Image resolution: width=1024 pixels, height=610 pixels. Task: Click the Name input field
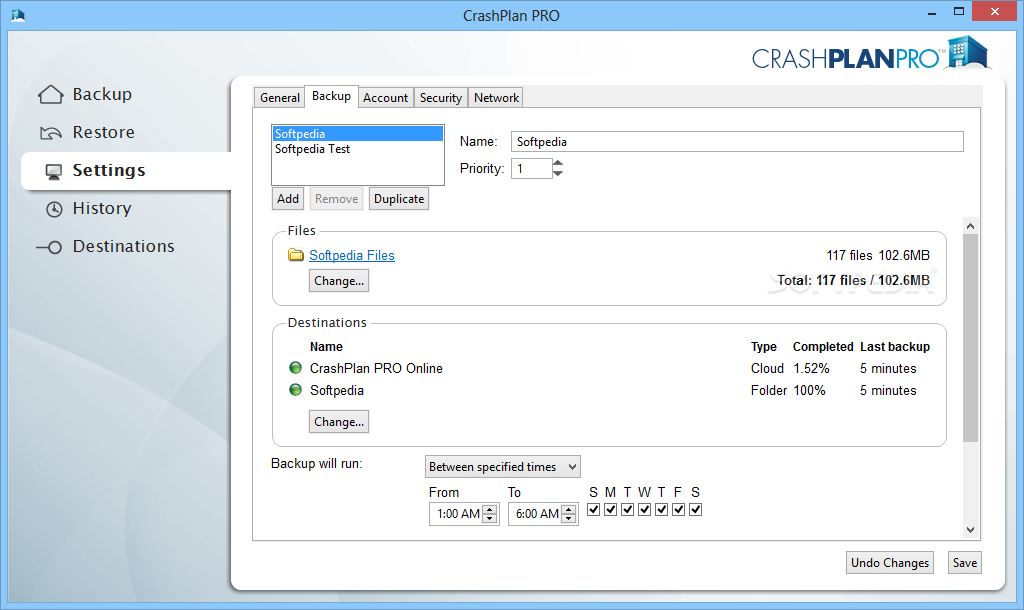[737, 142]
